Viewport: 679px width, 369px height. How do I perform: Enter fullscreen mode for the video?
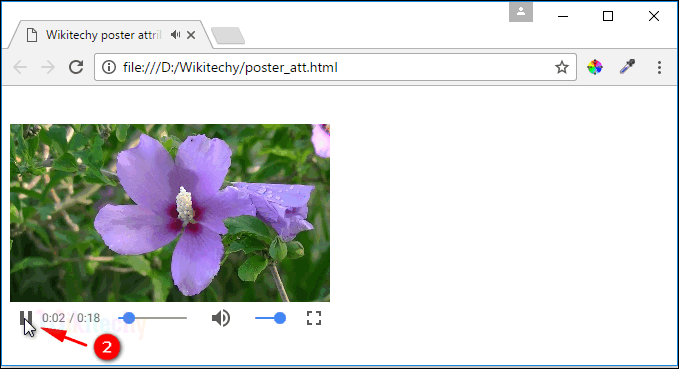point(314,318)
